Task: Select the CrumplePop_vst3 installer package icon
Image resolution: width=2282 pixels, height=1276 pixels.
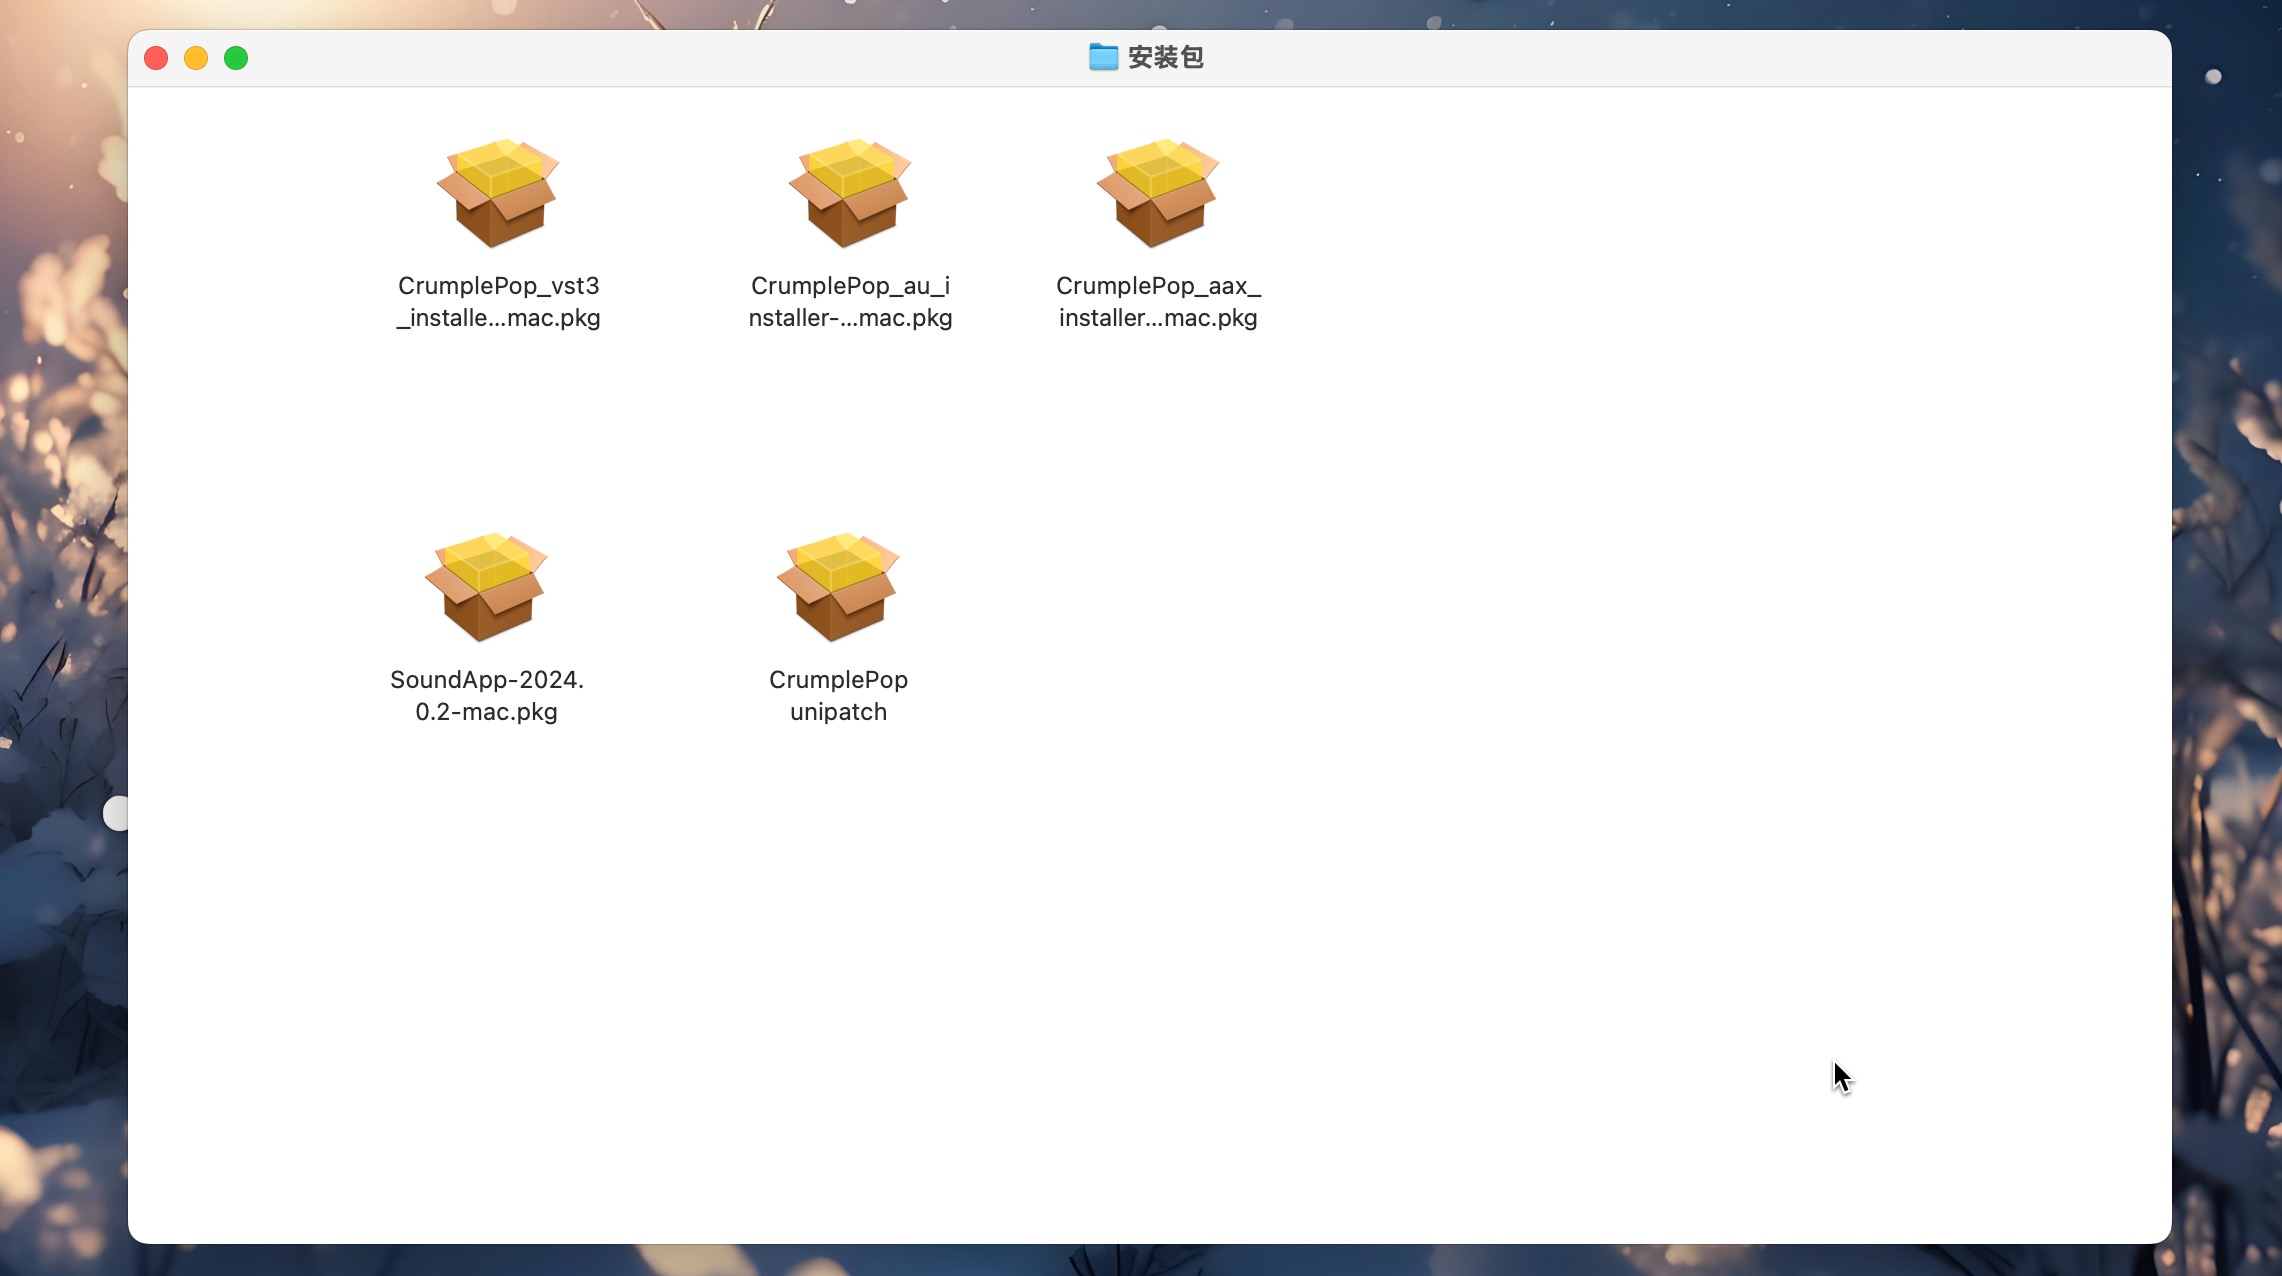Action: click(x=498, y=193)
